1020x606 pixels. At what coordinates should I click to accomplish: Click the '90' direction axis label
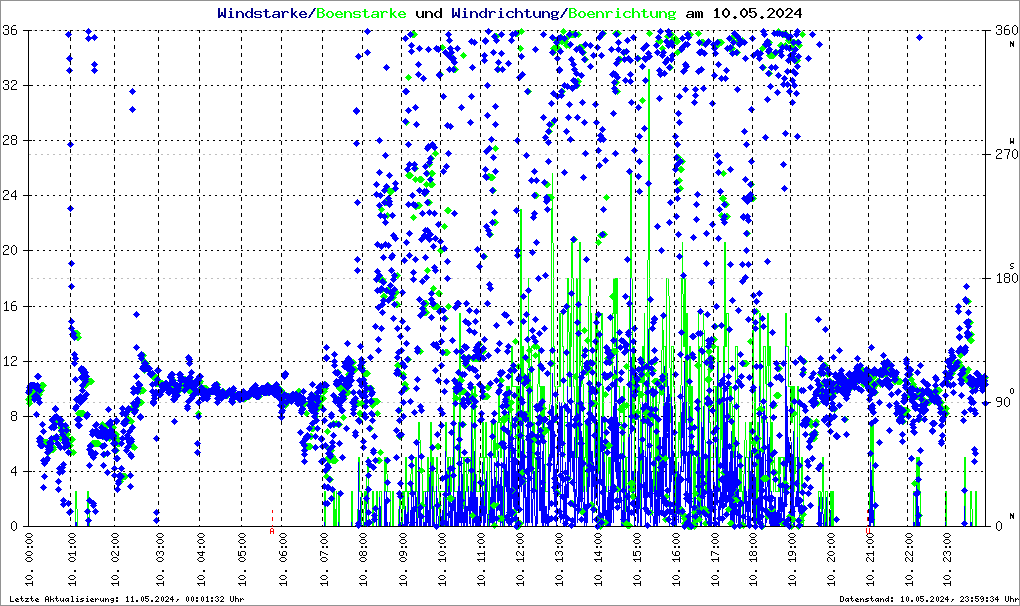[1003, 402]
